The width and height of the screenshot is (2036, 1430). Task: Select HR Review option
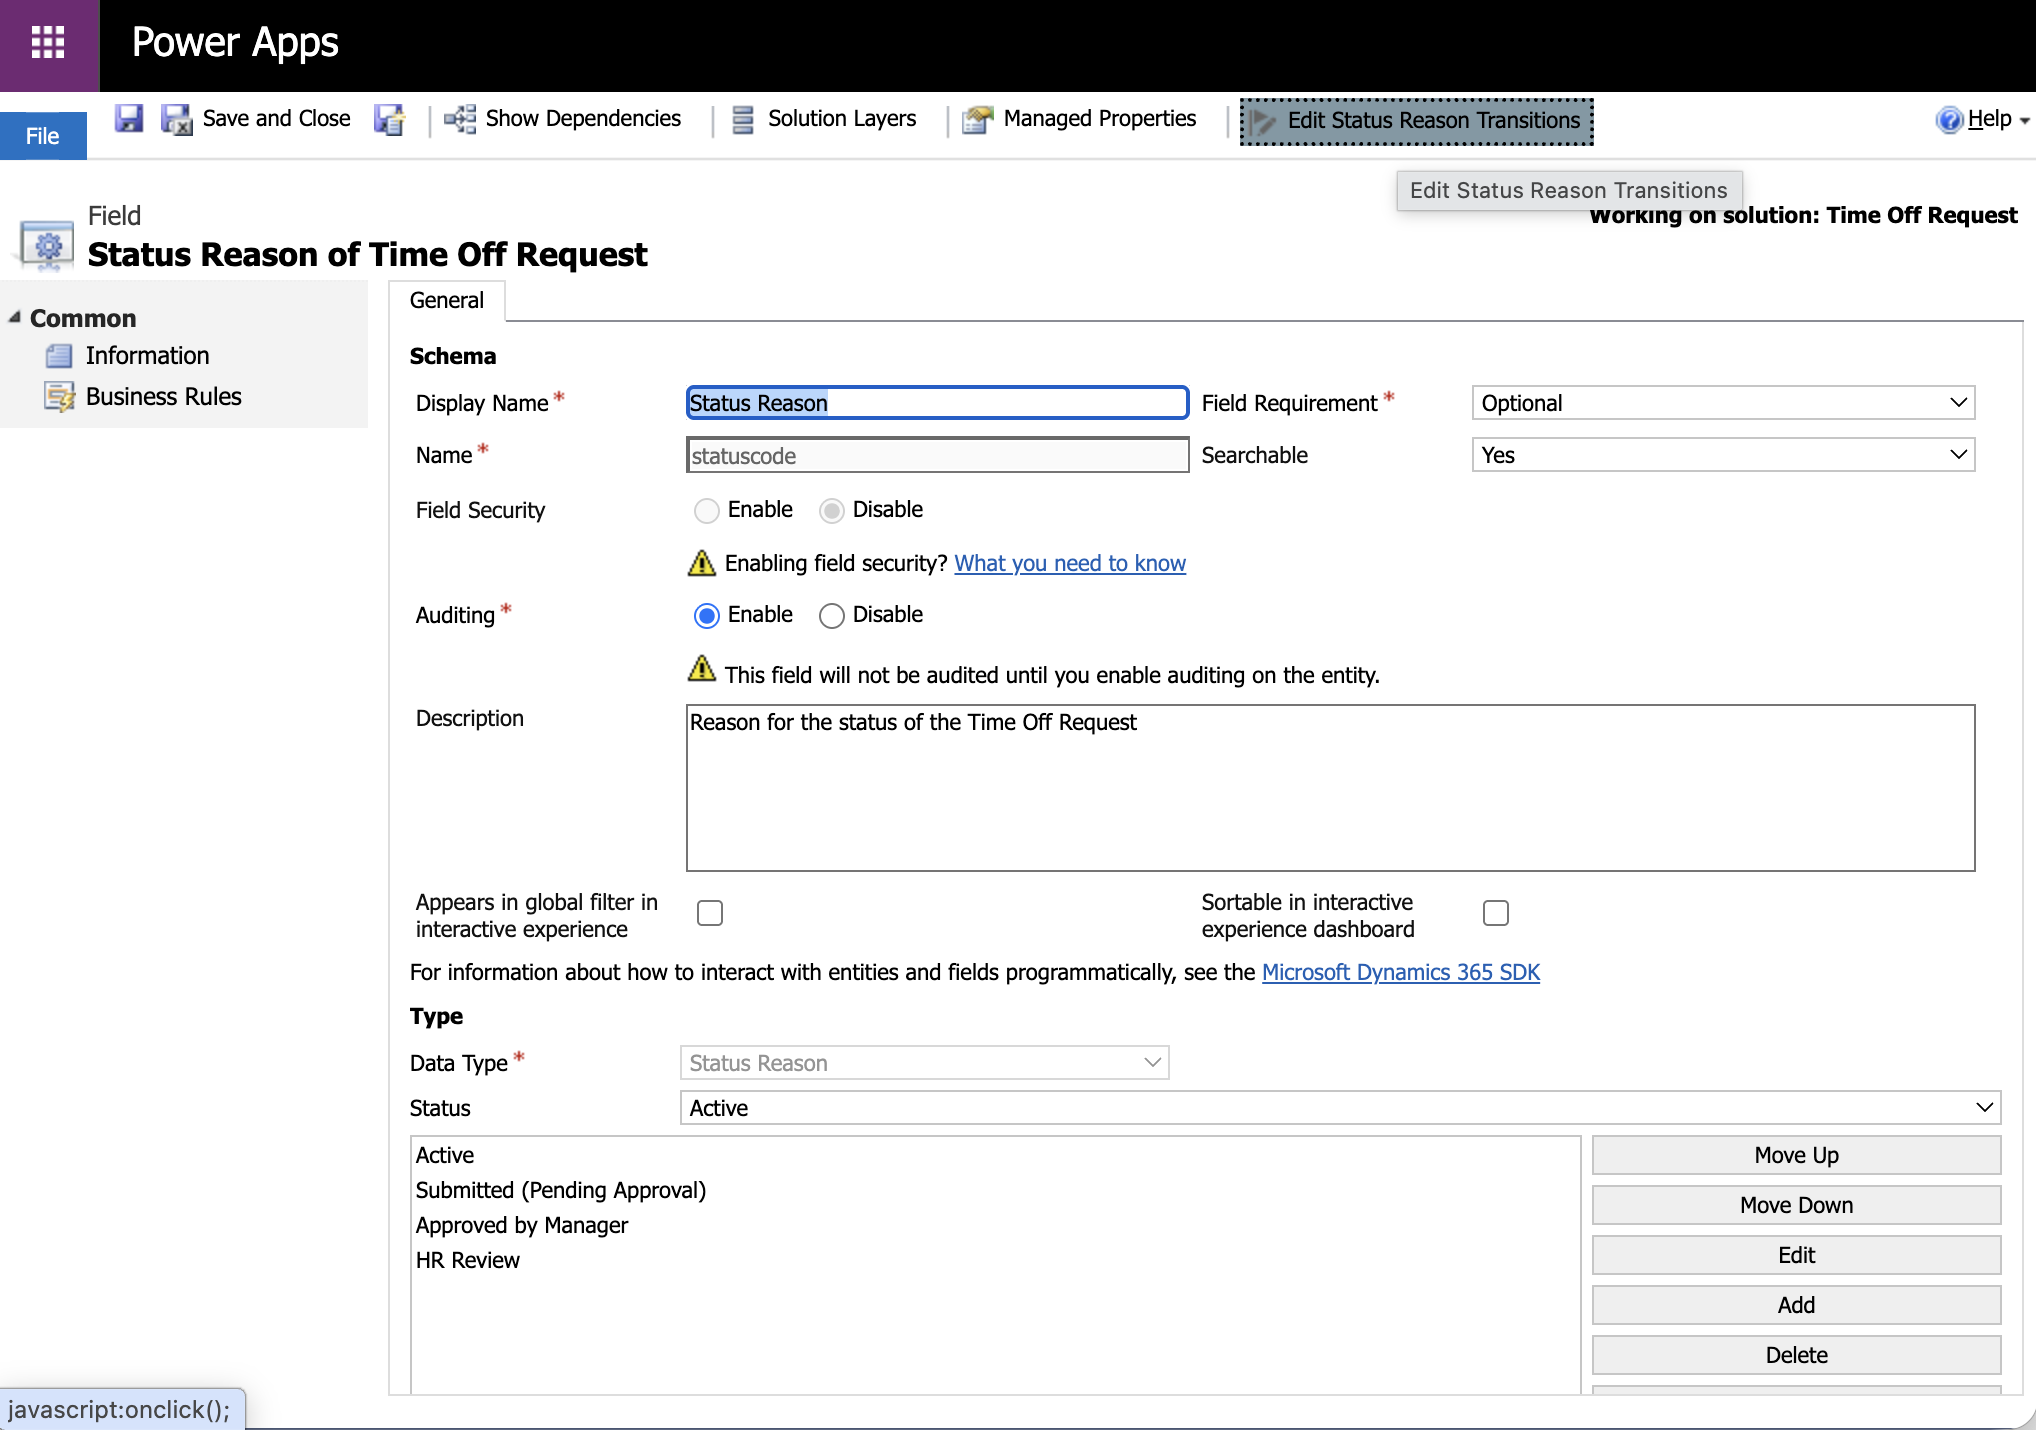[468, 1260]
